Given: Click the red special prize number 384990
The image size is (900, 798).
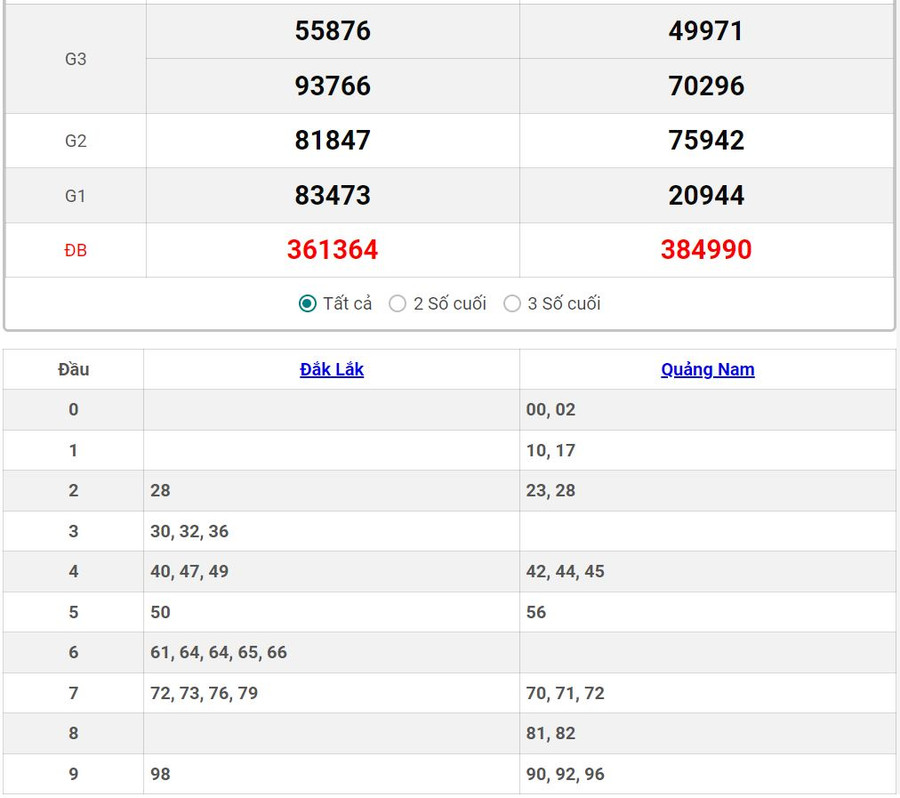Looking at the screenshot, I should point(706,250).
